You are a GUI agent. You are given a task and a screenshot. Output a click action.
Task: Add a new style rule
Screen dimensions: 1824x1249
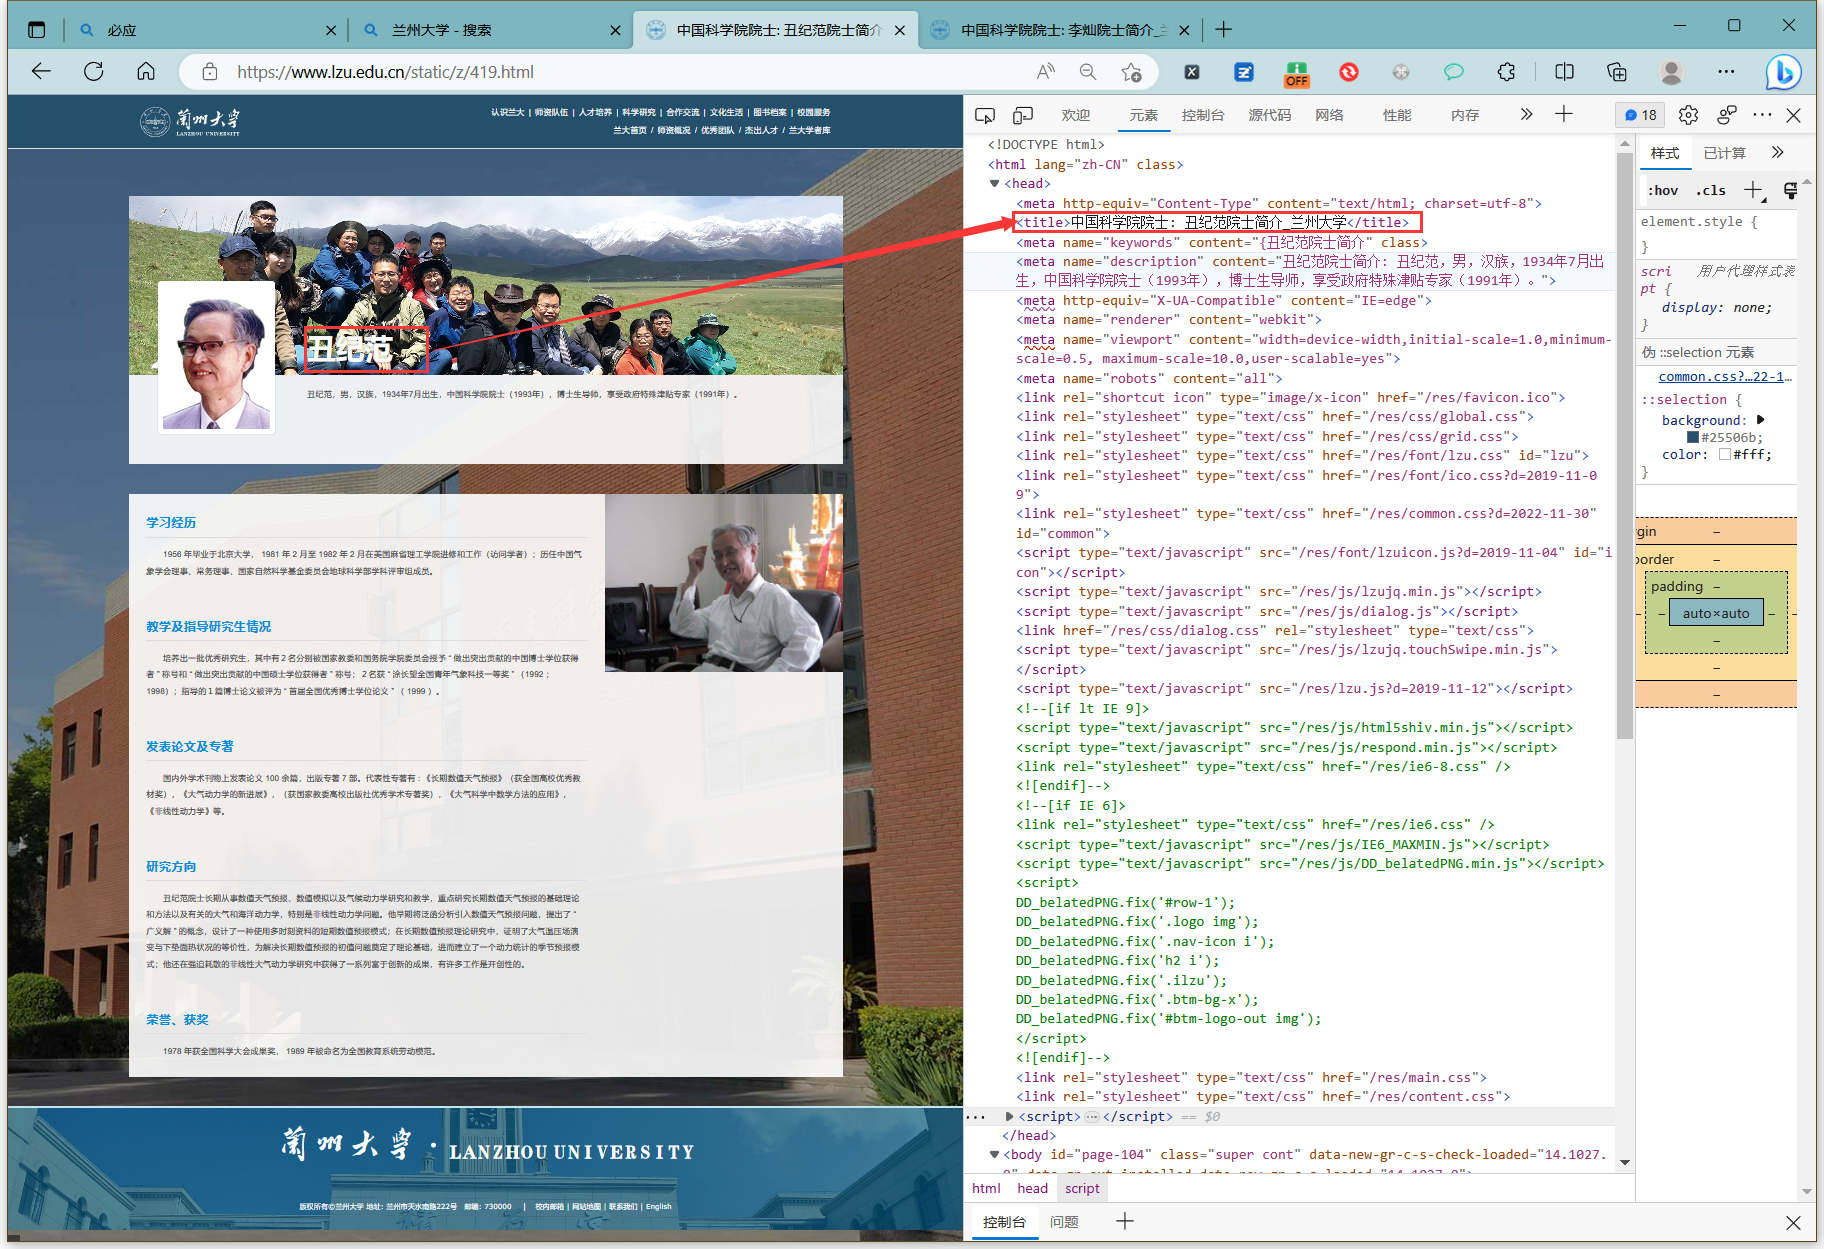pos(1753,190)
